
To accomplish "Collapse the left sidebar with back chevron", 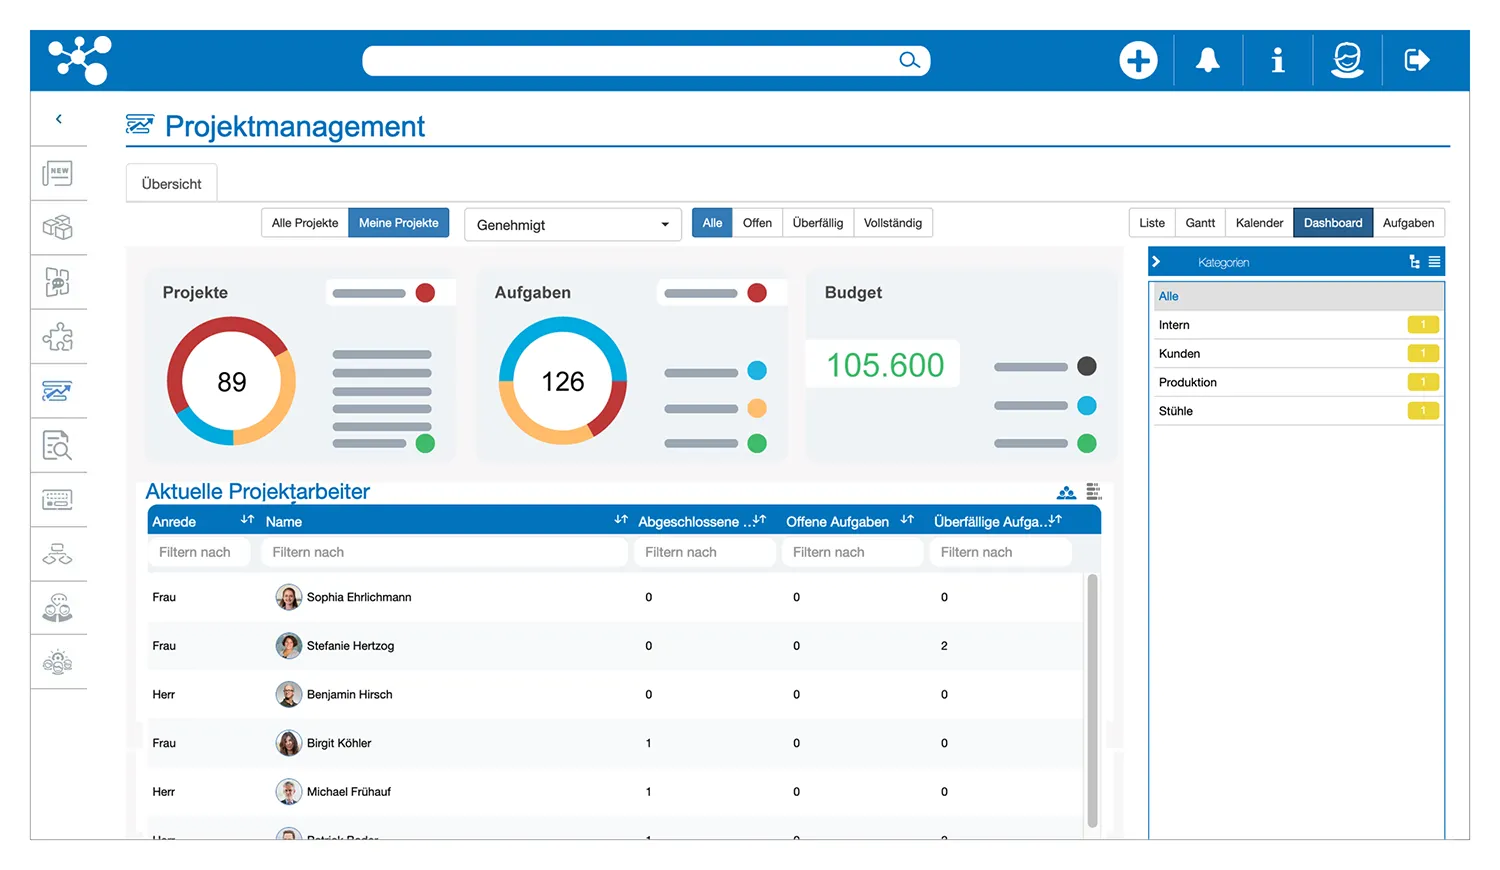I will [x=59, y=119].
